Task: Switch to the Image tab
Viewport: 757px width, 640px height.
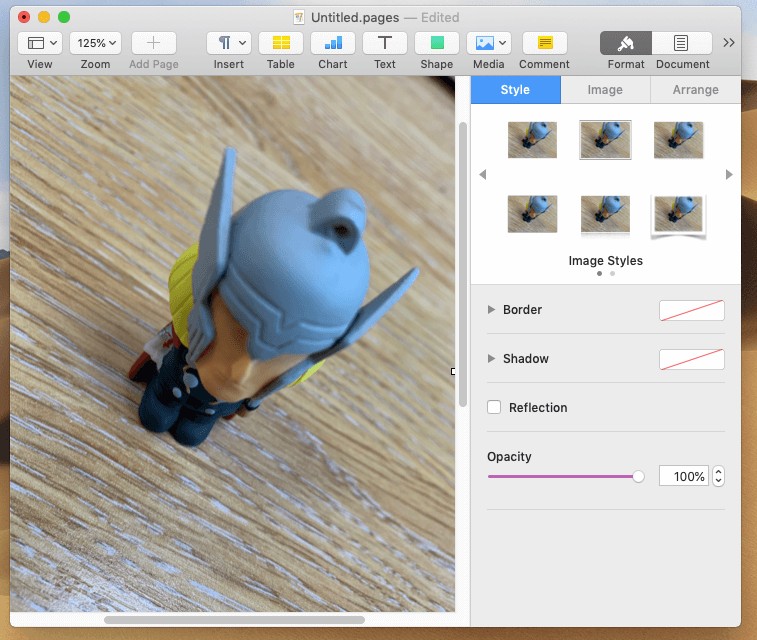Action: [605, 90]
